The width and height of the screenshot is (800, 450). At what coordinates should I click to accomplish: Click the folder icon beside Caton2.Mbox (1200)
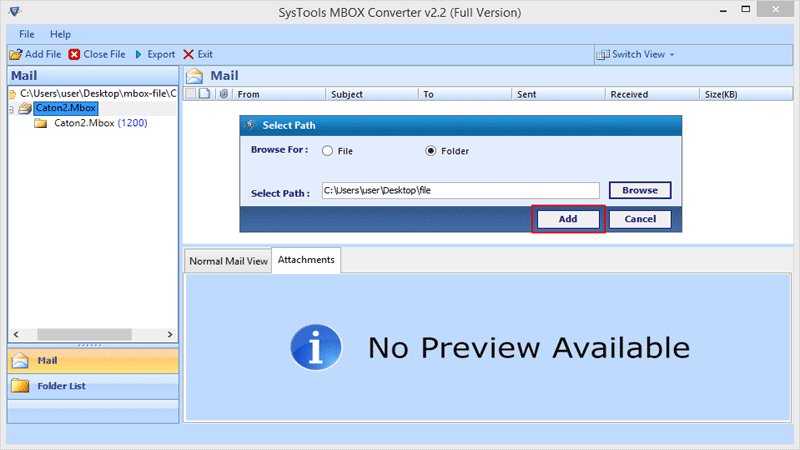[x=41, y=123]
